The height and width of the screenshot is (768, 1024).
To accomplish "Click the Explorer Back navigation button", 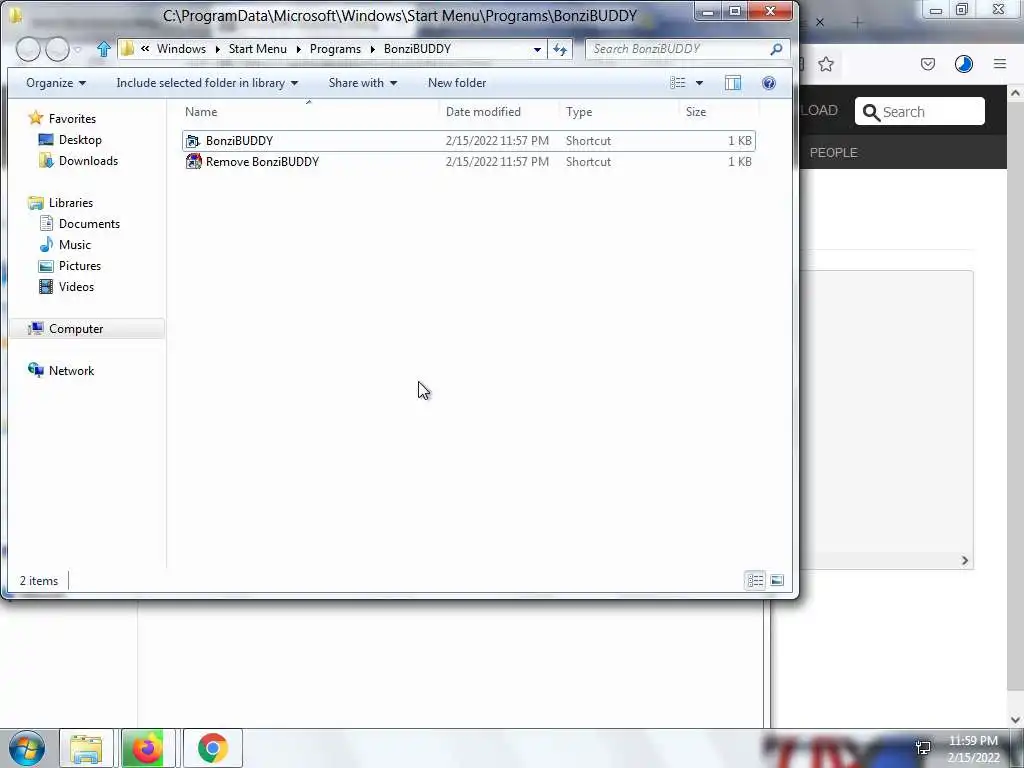I will pyautogui.click(x=28, y=49).
